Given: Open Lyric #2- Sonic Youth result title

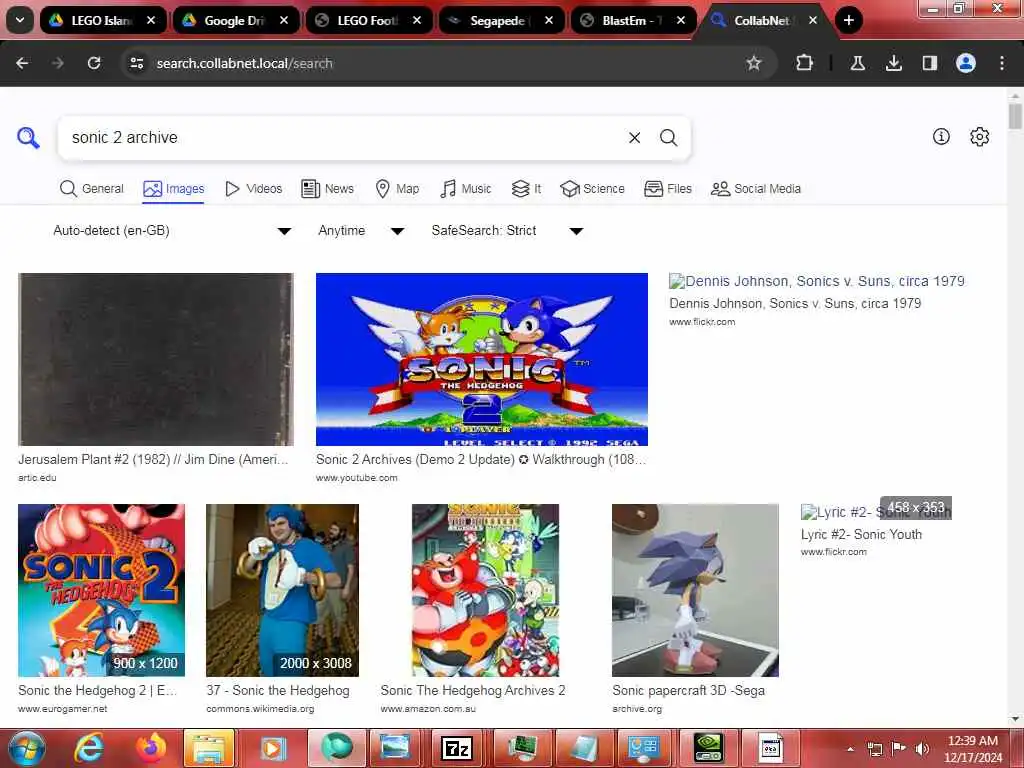Looking at the screenshot, I should [861, 534].
